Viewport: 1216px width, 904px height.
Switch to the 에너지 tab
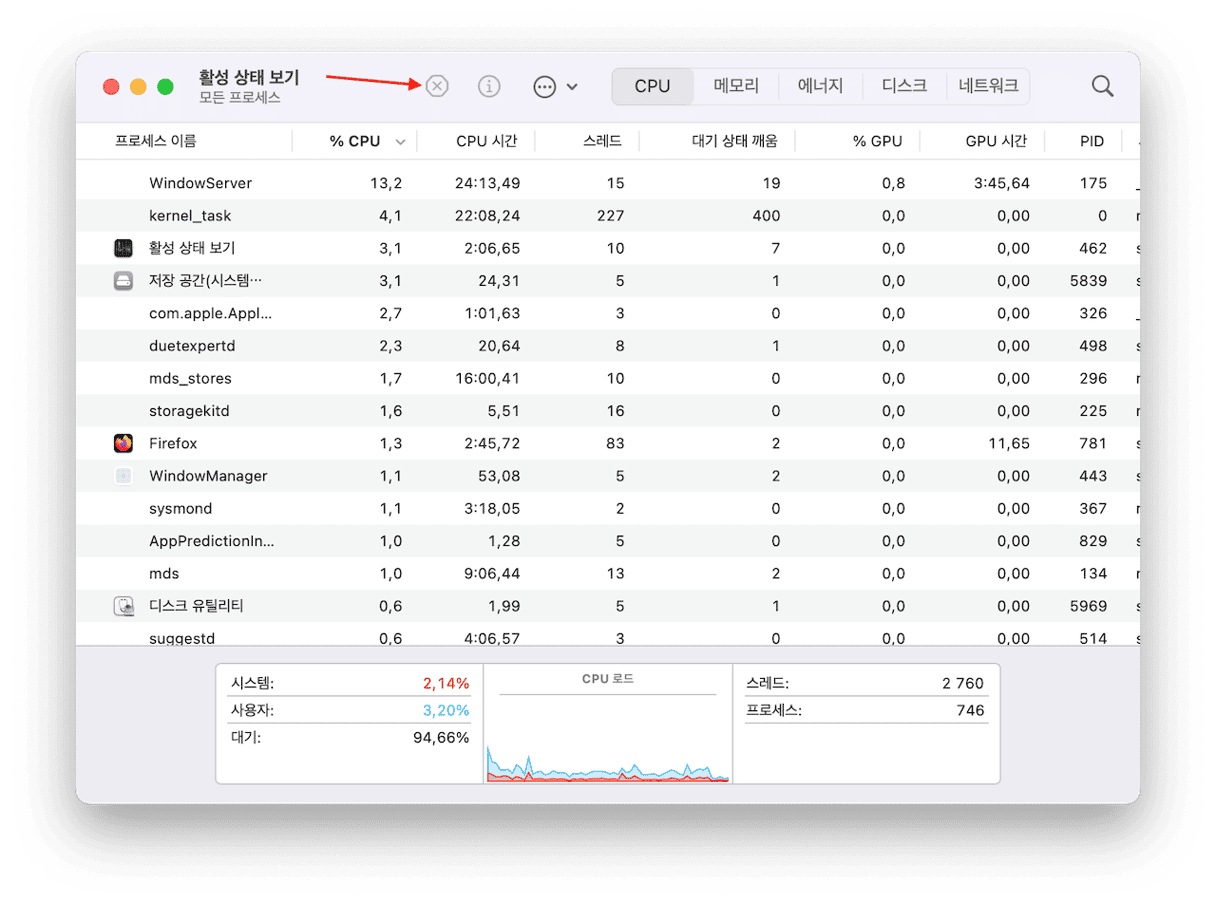pyautogui.click(x=820, y=86)
